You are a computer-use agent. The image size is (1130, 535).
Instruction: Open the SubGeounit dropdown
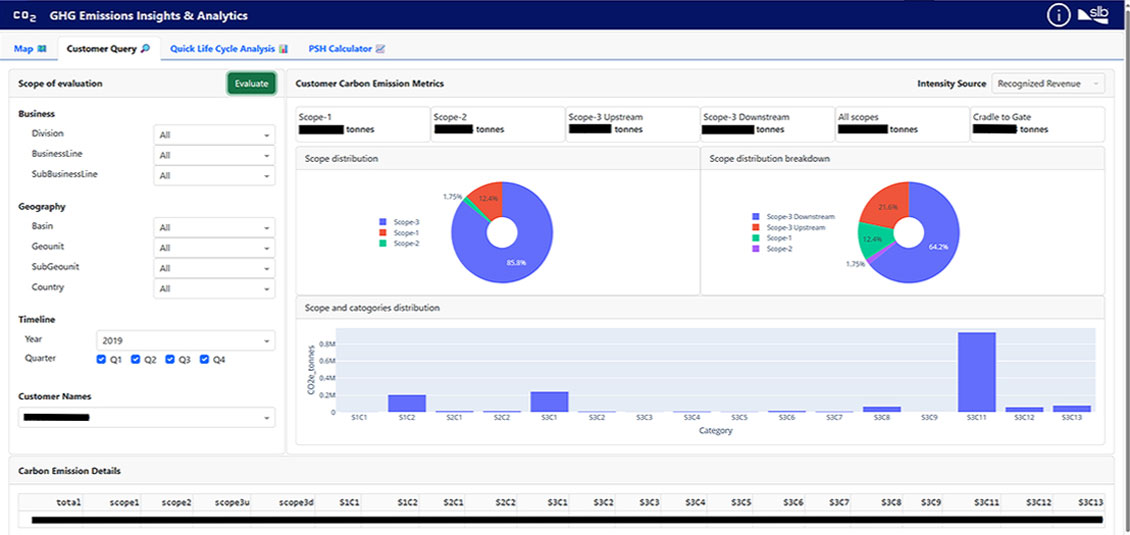click(214, 268)
